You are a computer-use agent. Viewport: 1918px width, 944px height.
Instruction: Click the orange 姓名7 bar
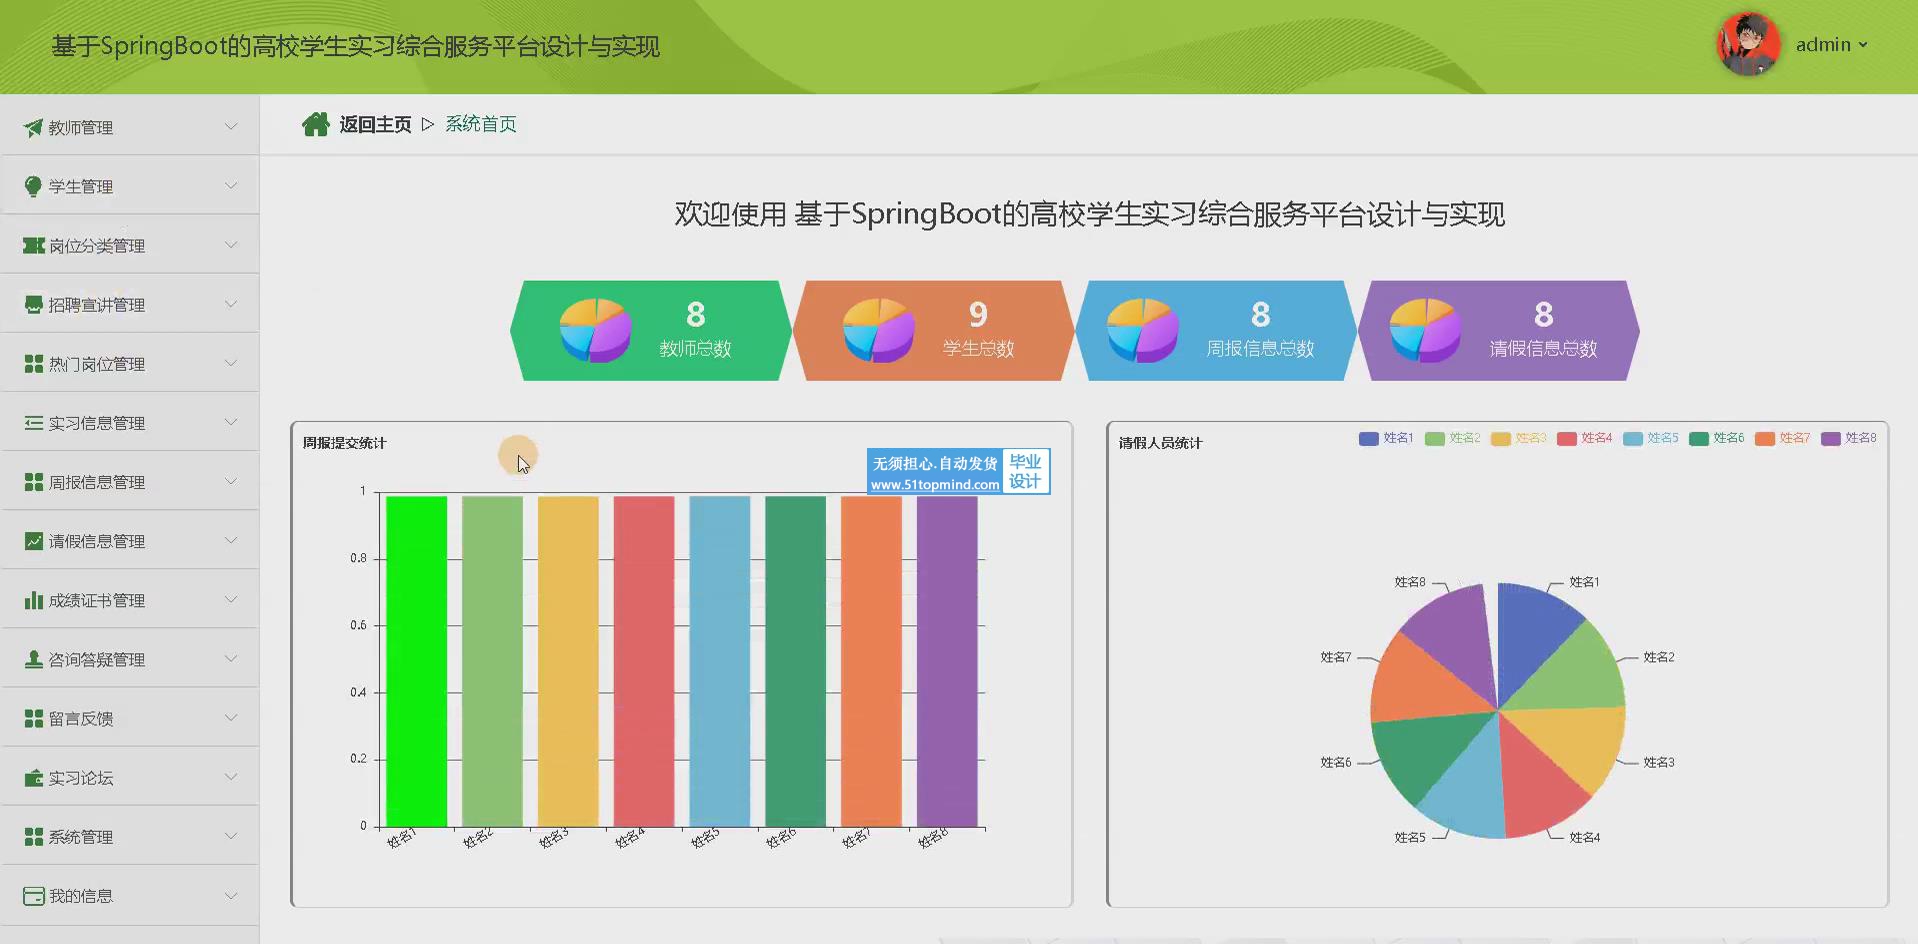(871, 661)
